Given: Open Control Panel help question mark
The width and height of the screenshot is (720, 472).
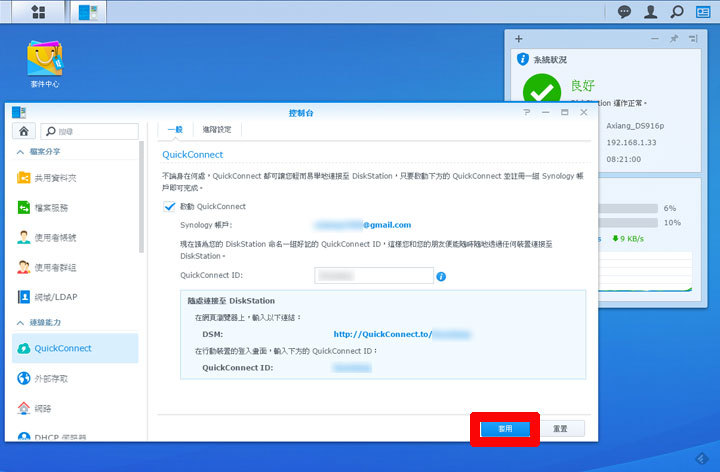Looking at the screenshot, I should tap(527, 112).
